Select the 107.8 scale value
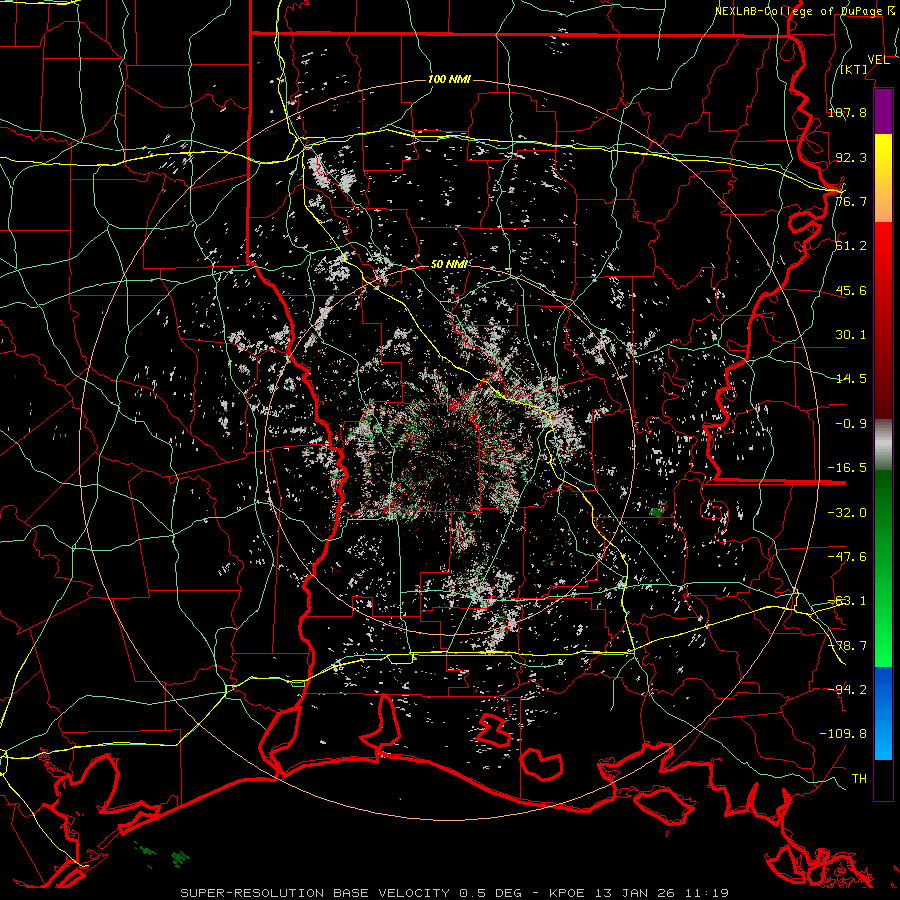 coord(847,112)
